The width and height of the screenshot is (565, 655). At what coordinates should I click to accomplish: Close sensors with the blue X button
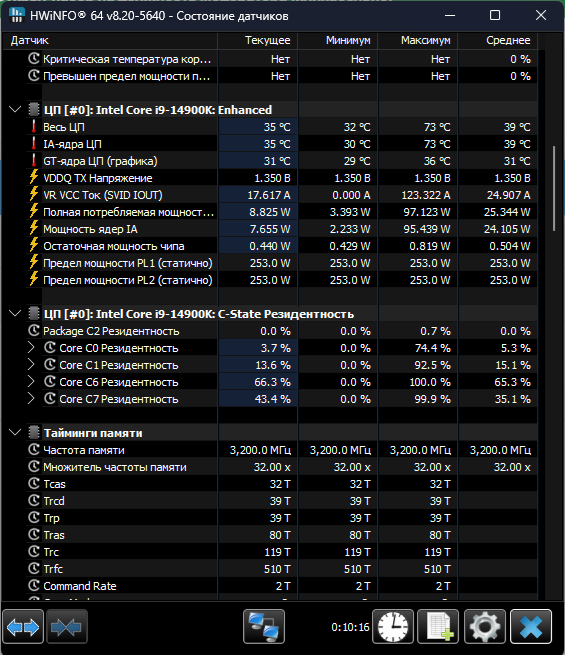pos(531,627)
